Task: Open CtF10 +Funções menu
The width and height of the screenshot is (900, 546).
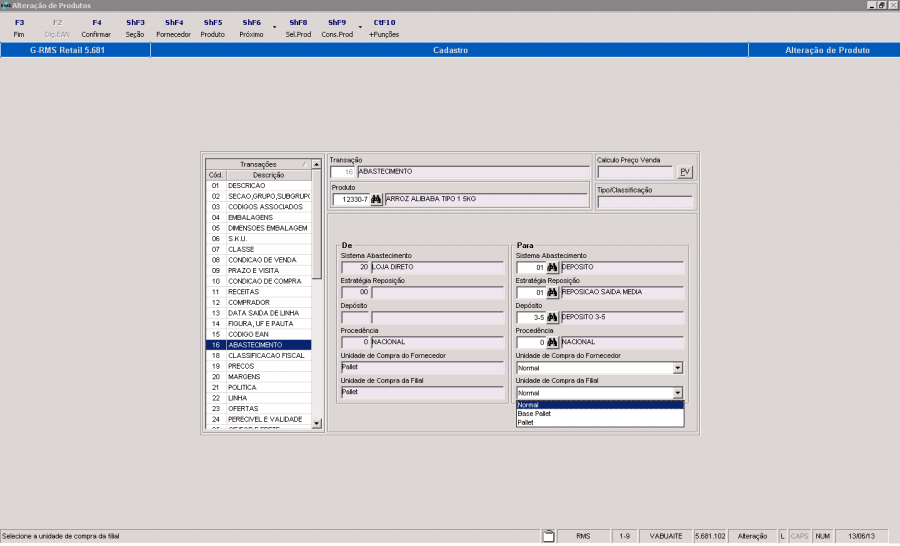Action: [x=383, y=27]
